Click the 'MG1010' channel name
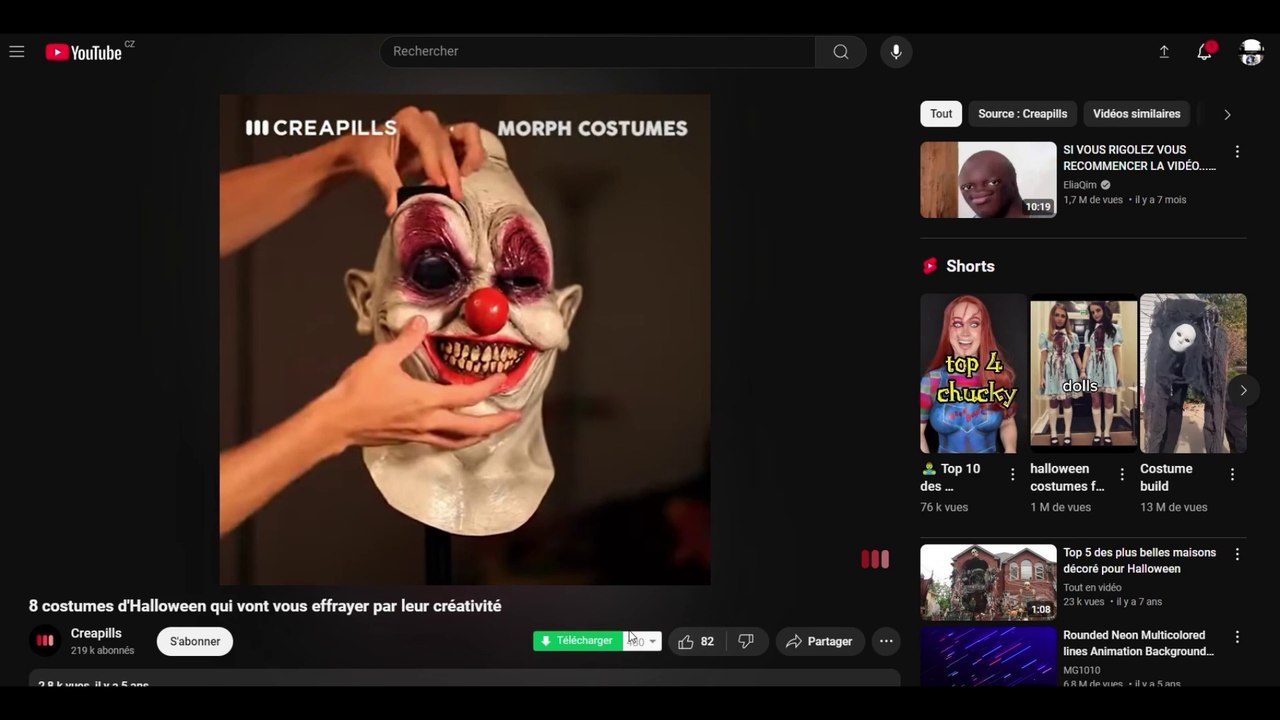 point(1081,671)
